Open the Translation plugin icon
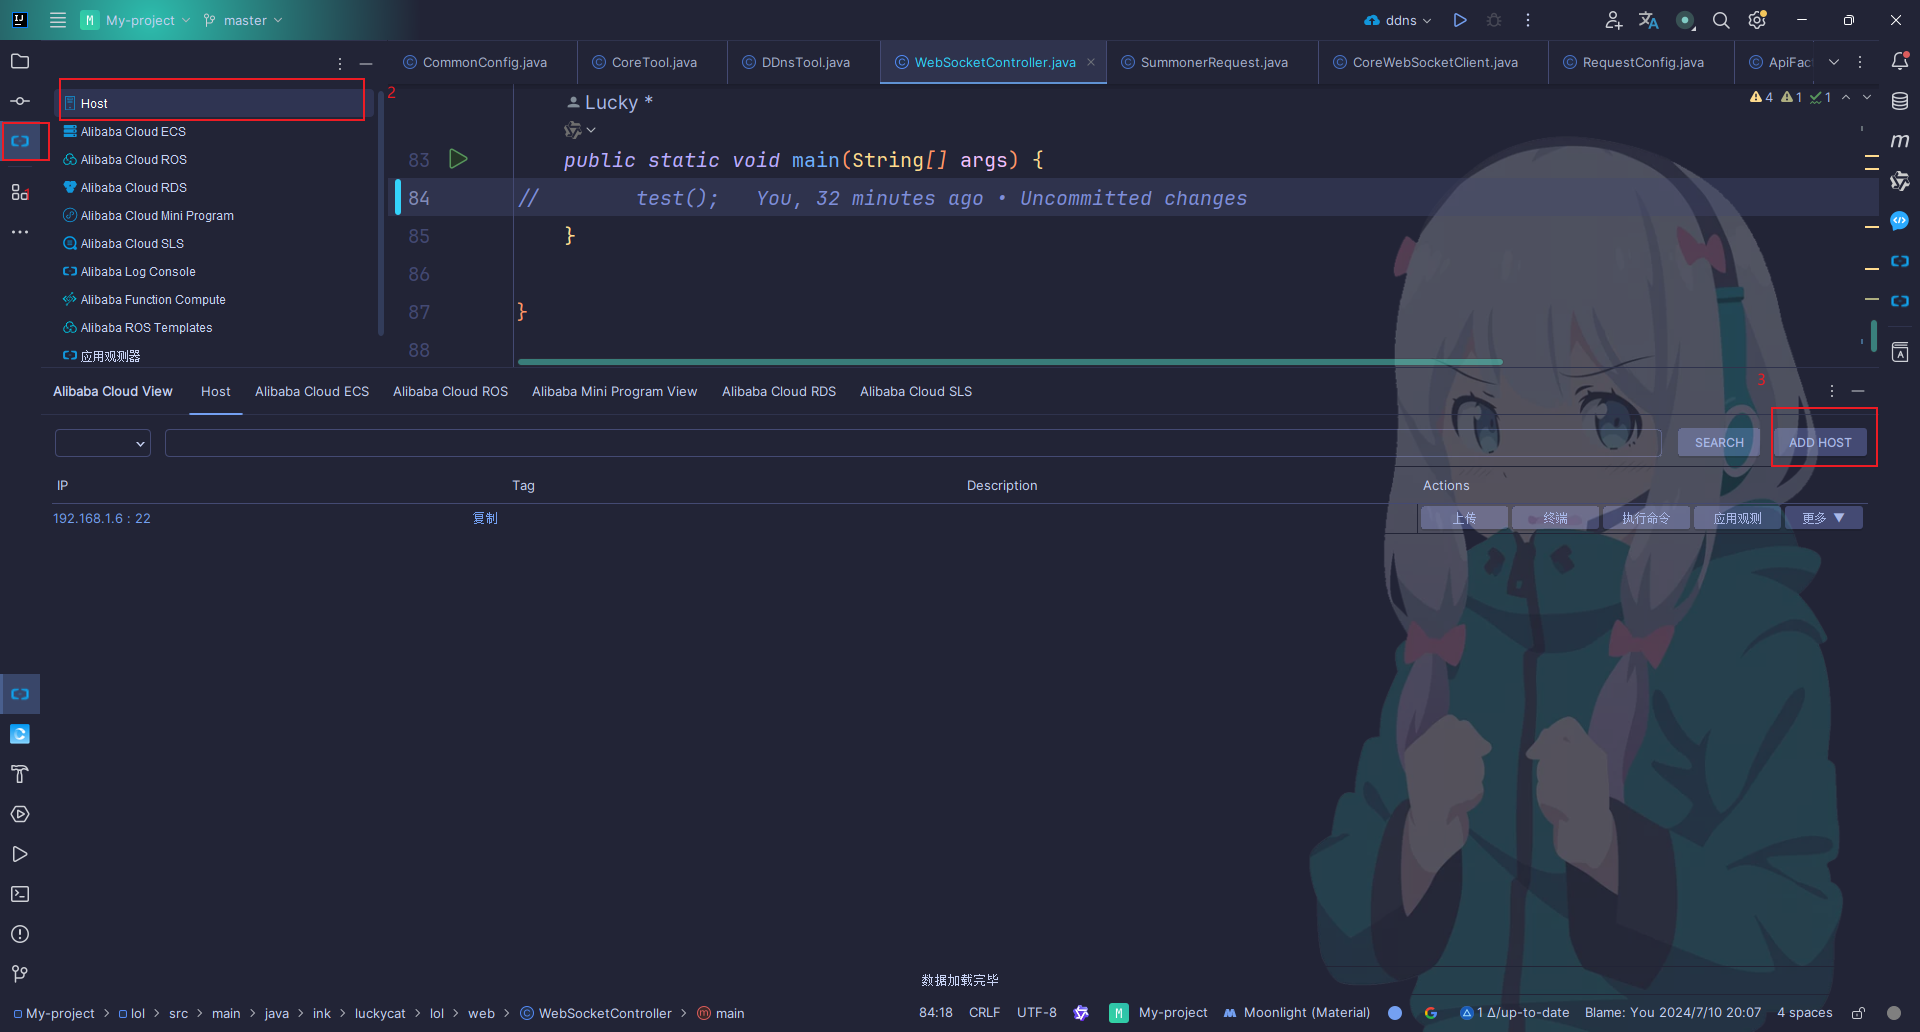 tap(1649, 20)
